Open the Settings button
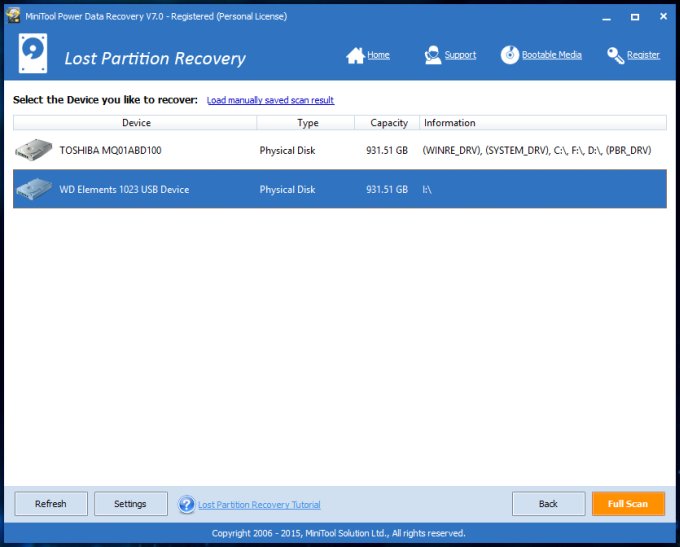680x547 pixels. pyautogui.click(x=131, y=504)
